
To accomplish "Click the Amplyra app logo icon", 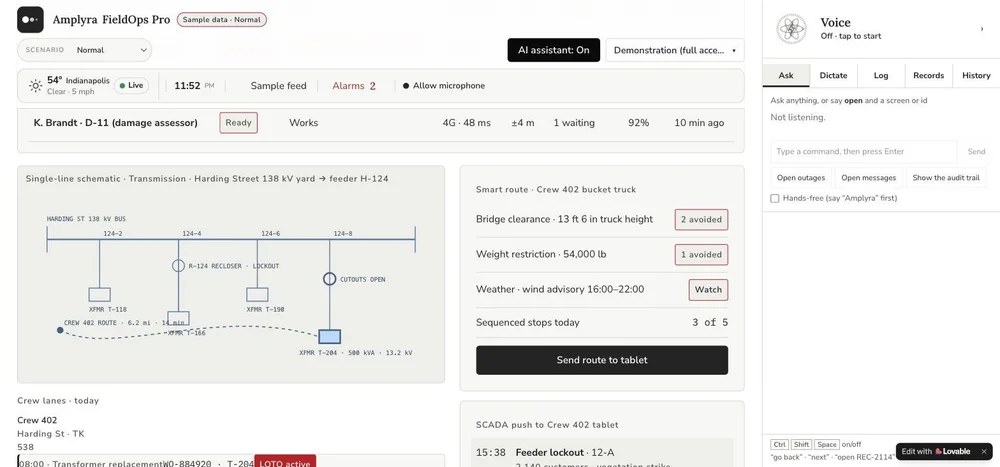I will [x=30, y=20].
